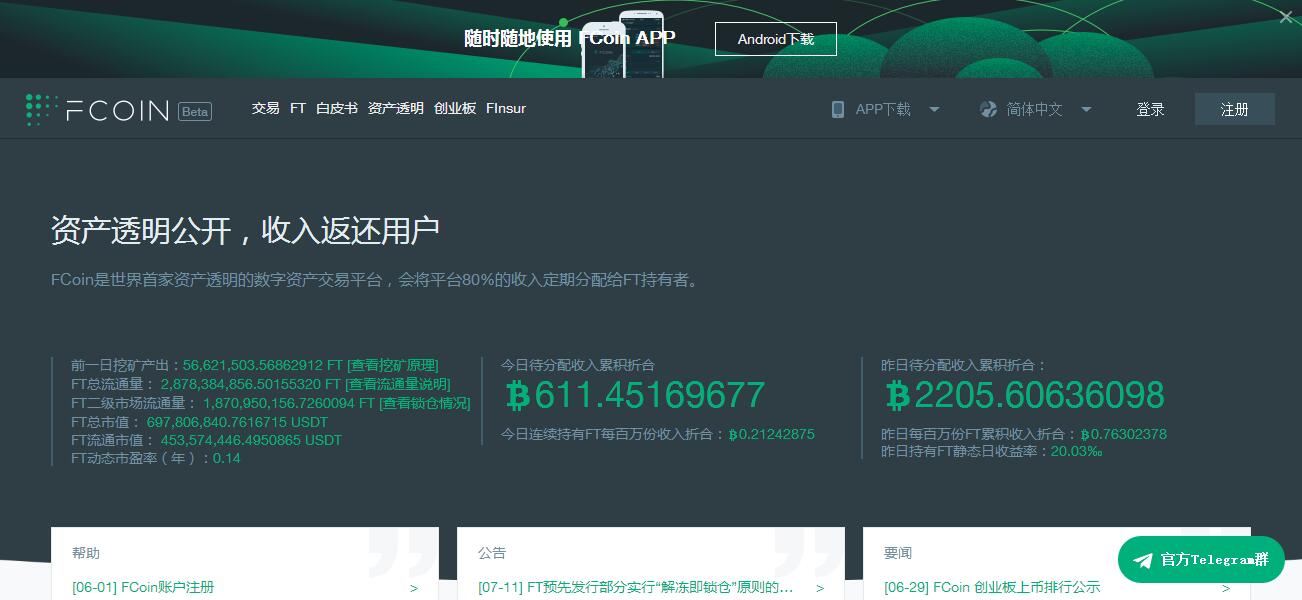Viewport: 1302px width, 600px height.
Task: Click the 帮助 section heading
Action: pyautogui.click(x=86, y=553)
